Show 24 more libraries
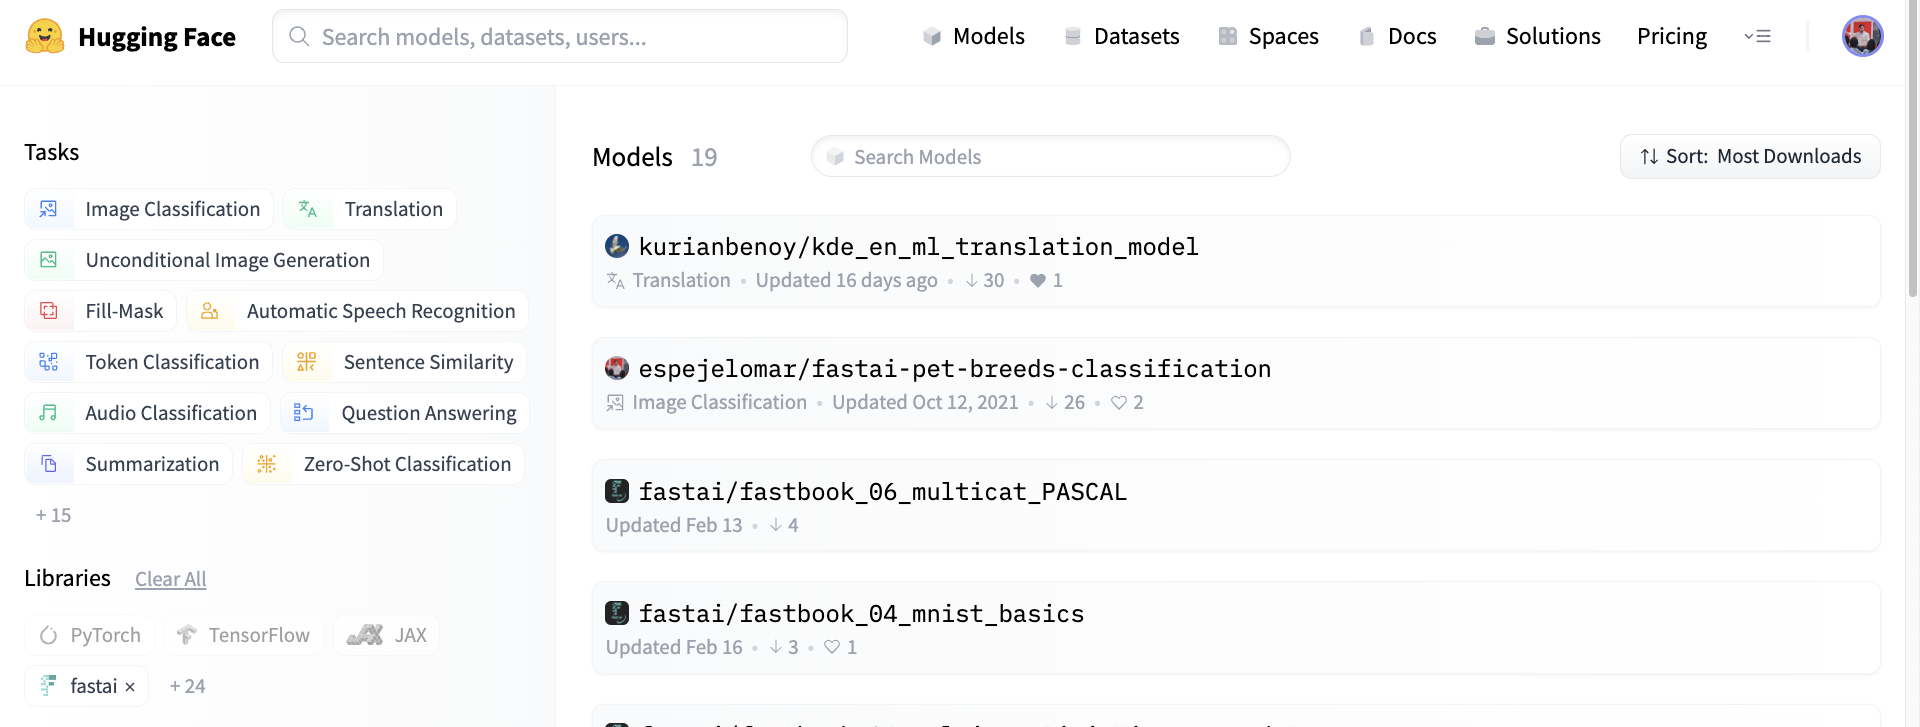Image resolution: width=1920 pixels, height=727 pixels. (187, 686)
